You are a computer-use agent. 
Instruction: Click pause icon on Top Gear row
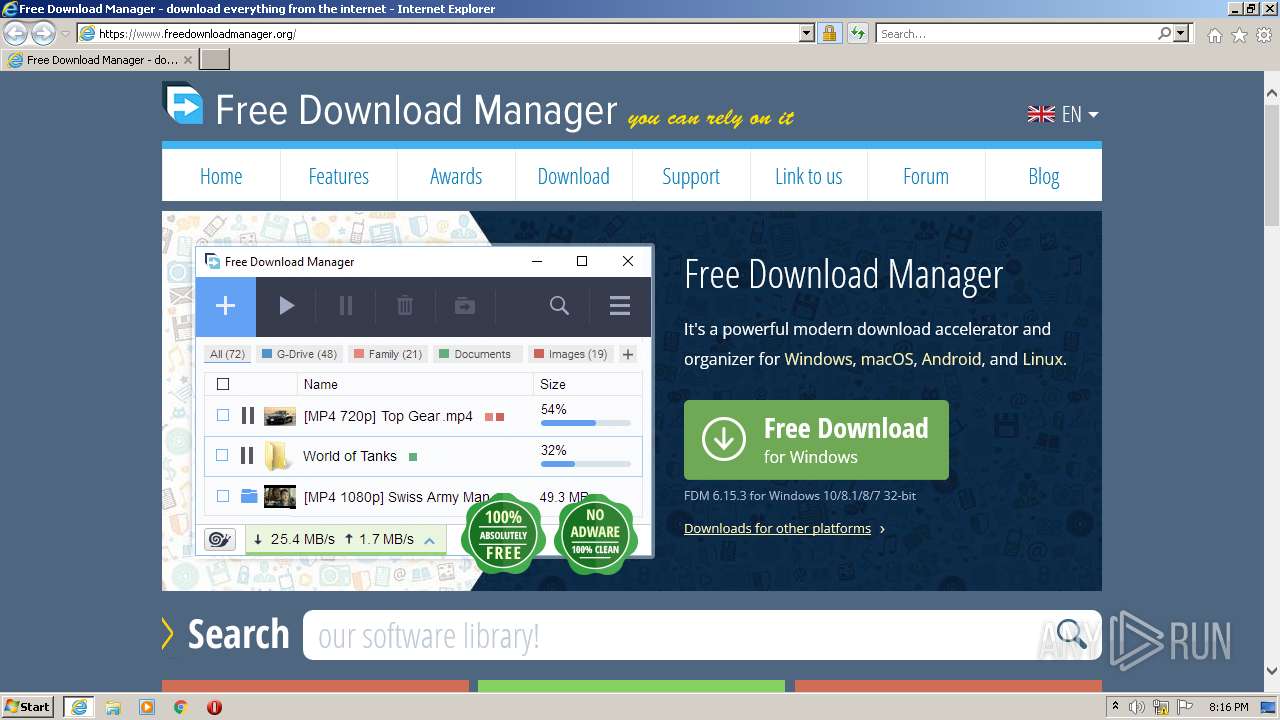(248, 416)
